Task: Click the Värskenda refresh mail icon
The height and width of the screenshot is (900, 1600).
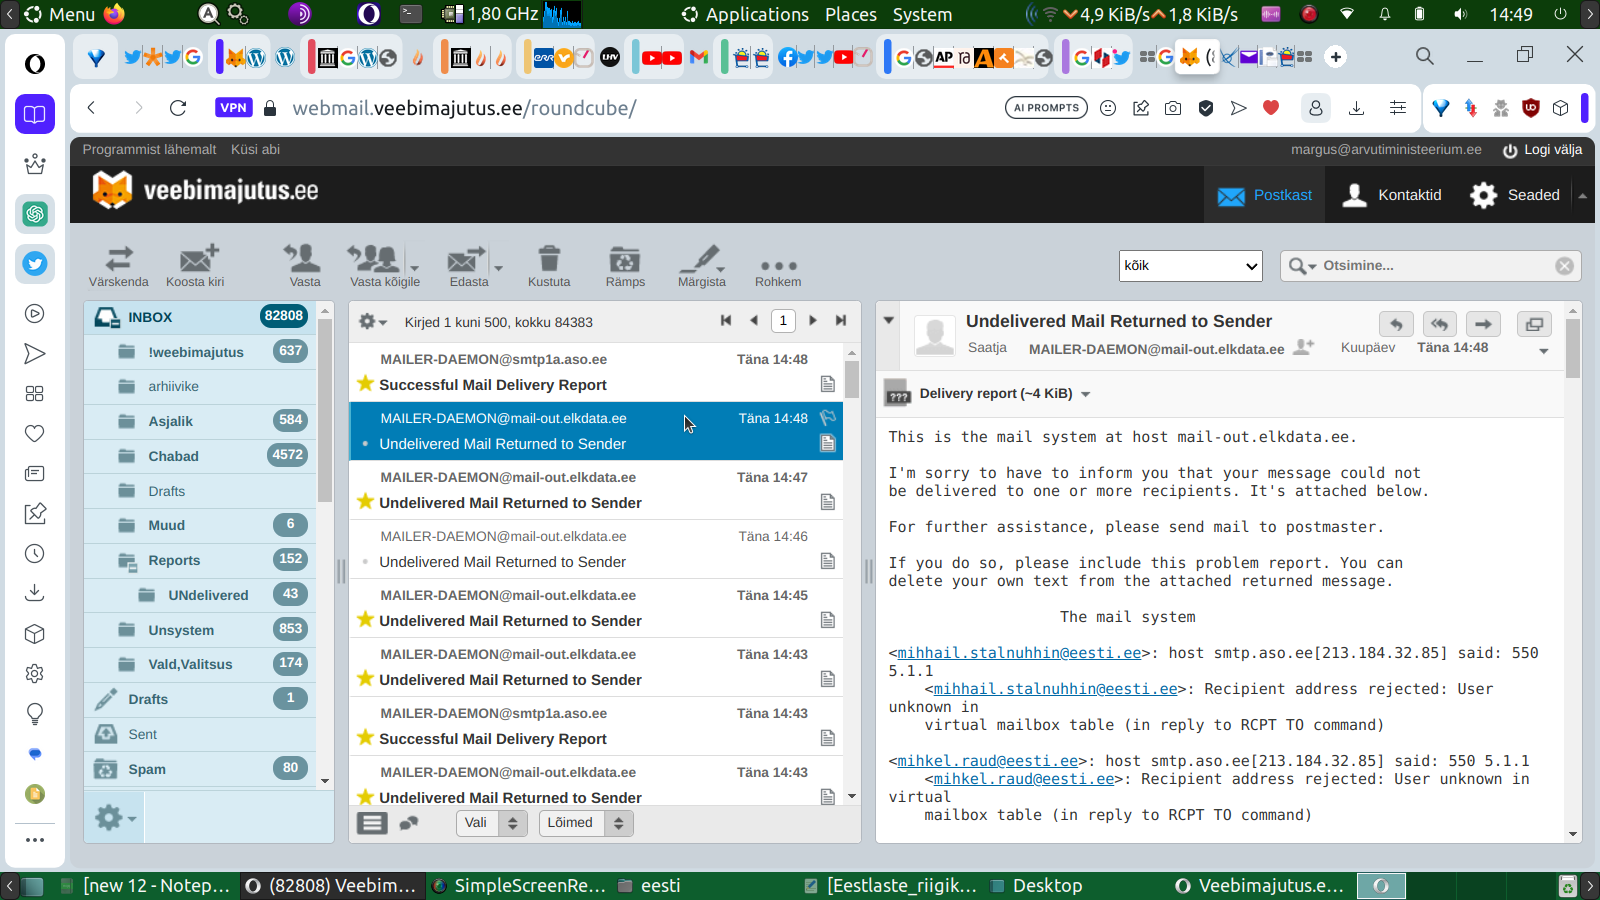Action: coord(118,260)
